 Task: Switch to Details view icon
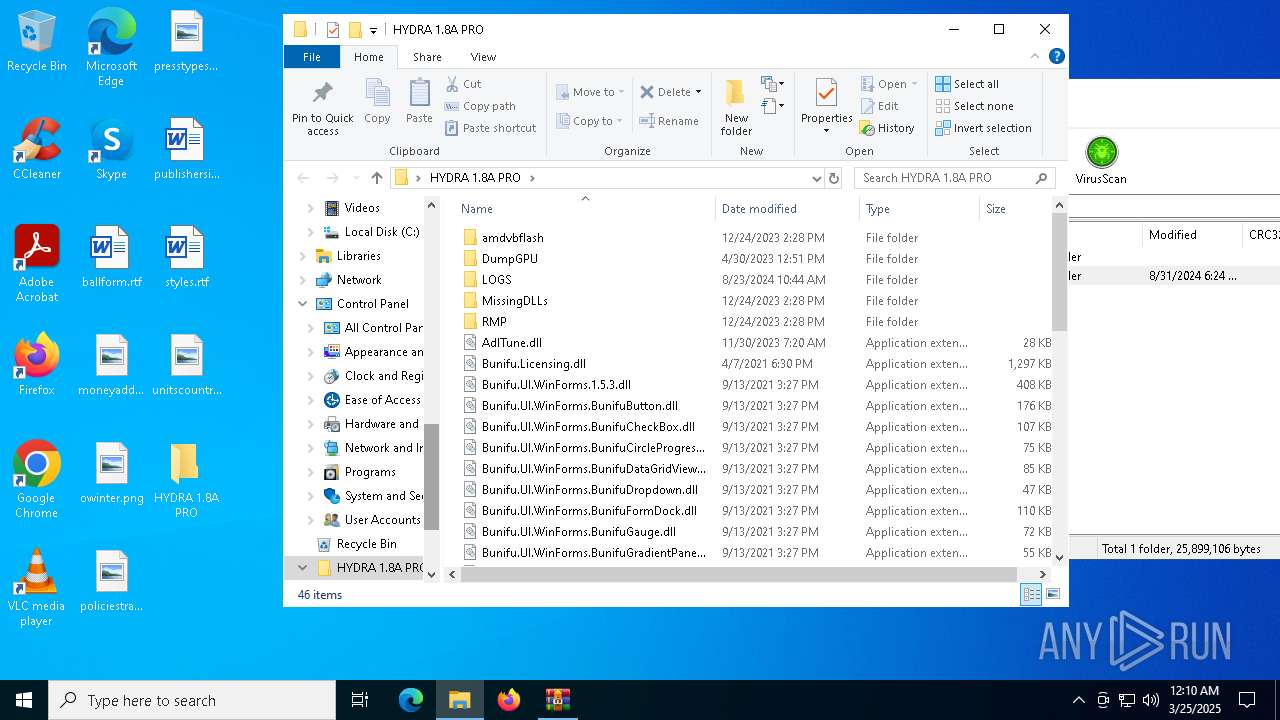click(1031, 595)
